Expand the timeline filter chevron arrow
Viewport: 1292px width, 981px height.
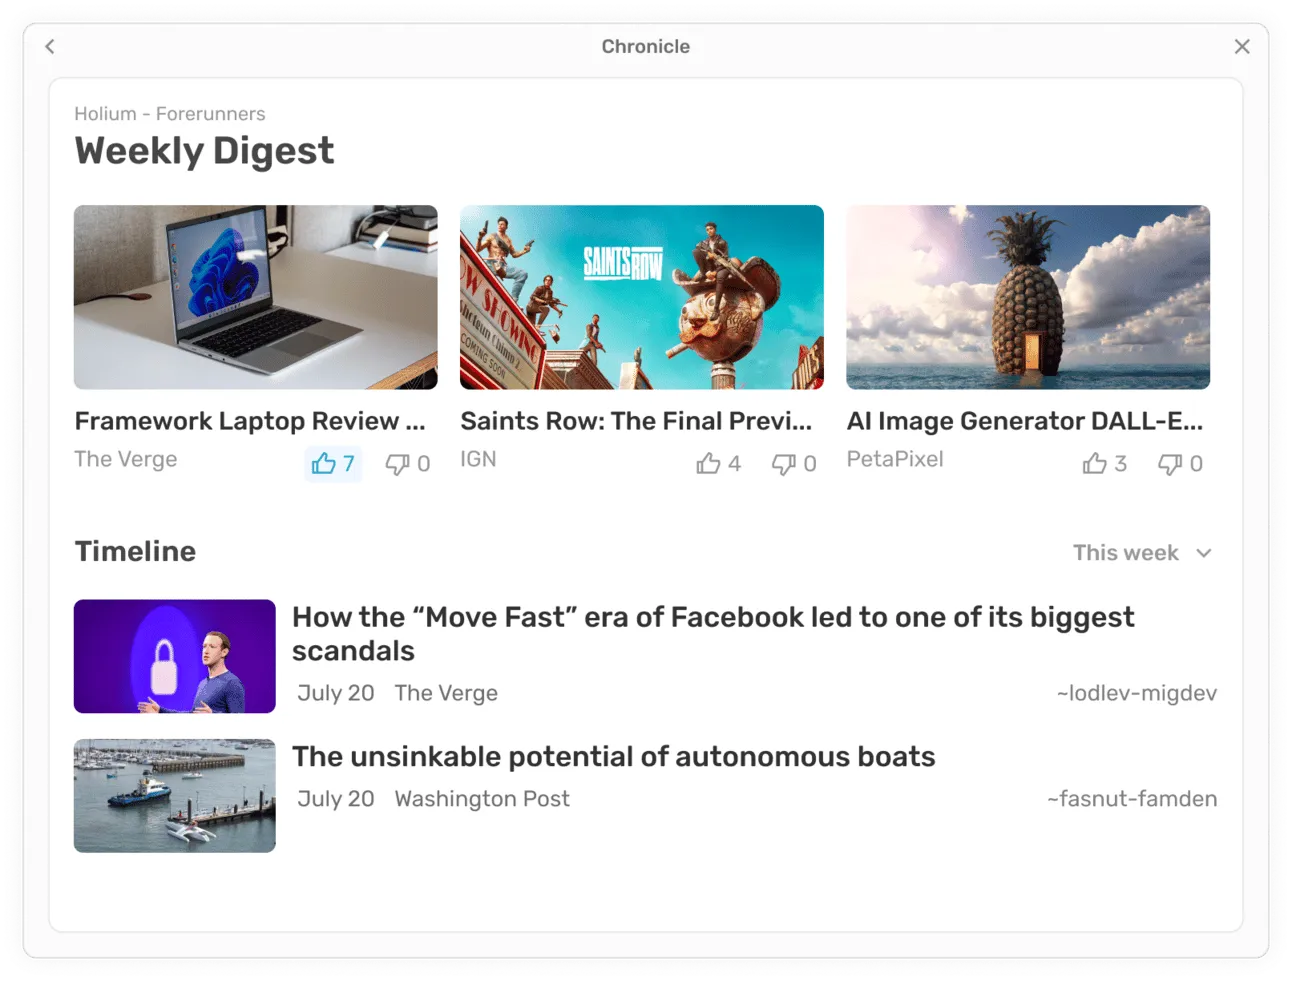point(1204,553)
